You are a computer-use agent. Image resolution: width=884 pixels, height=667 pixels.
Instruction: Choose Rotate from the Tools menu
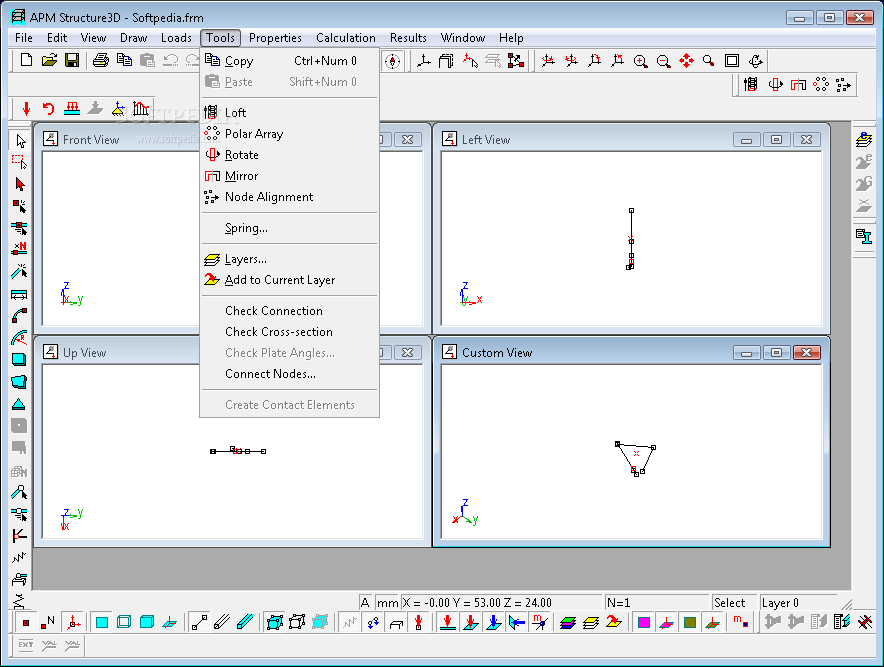click(x=289, y=154)
